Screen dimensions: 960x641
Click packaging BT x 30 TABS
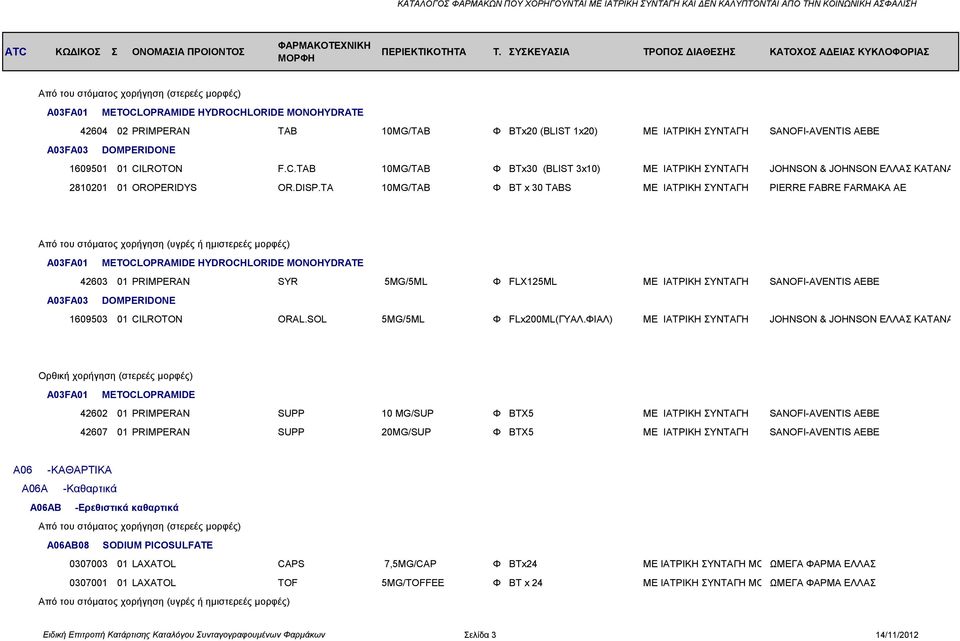coord(540,187)
